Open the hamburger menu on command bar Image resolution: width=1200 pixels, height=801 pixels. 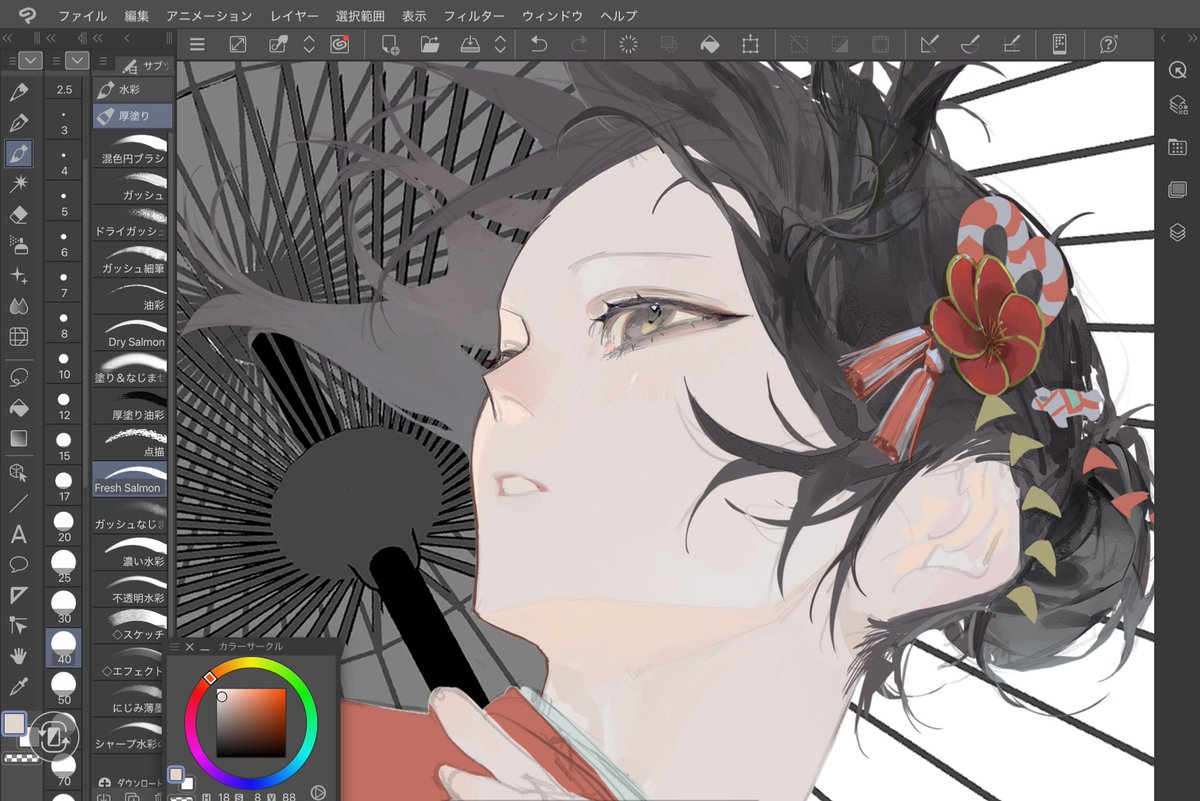[x=197, y=44]
